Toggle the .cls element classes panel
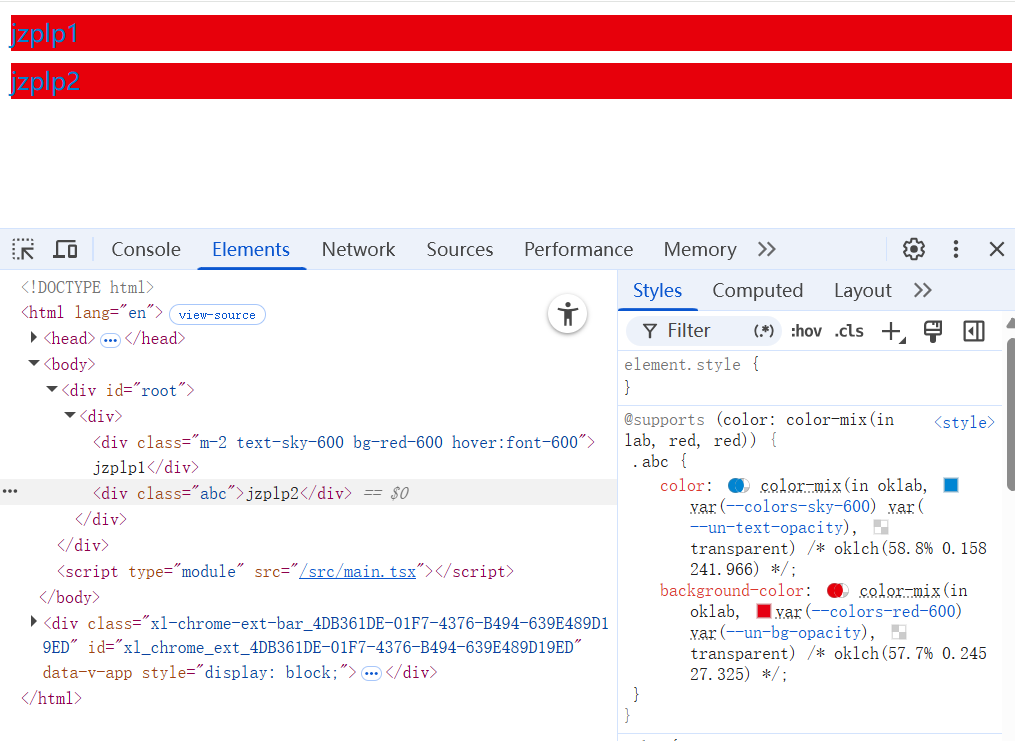Screen dimensions: 1015x741 pos(849,331)
